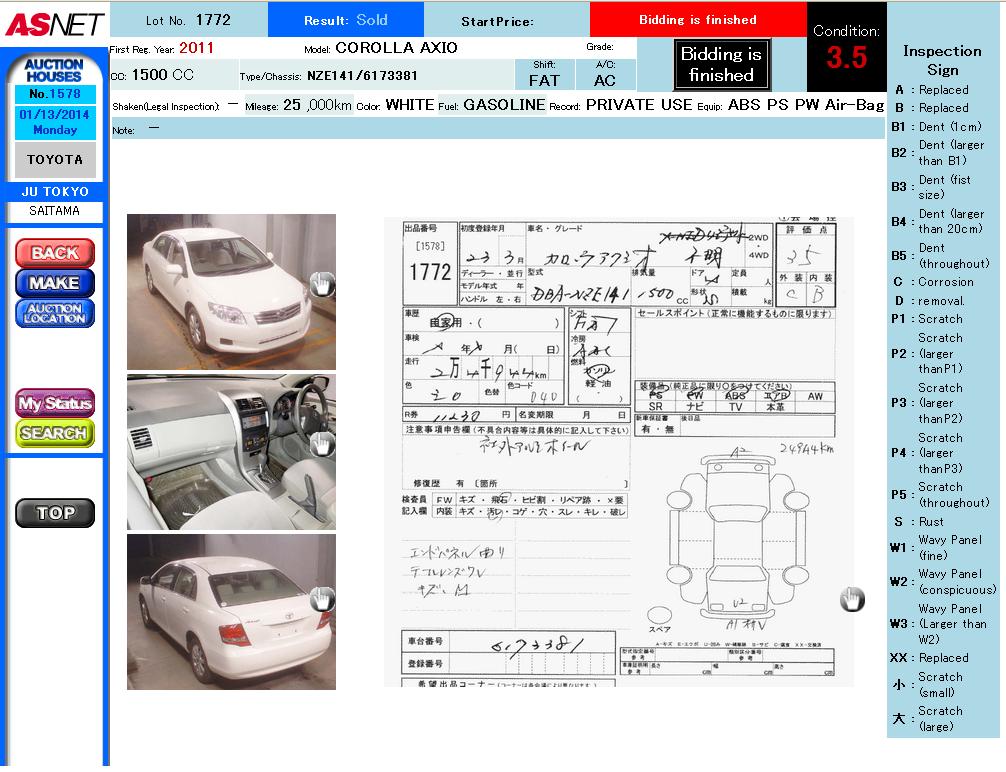Click the SAITAMA location label
This screenshot has height=772, width=1006.
[55, 211]
